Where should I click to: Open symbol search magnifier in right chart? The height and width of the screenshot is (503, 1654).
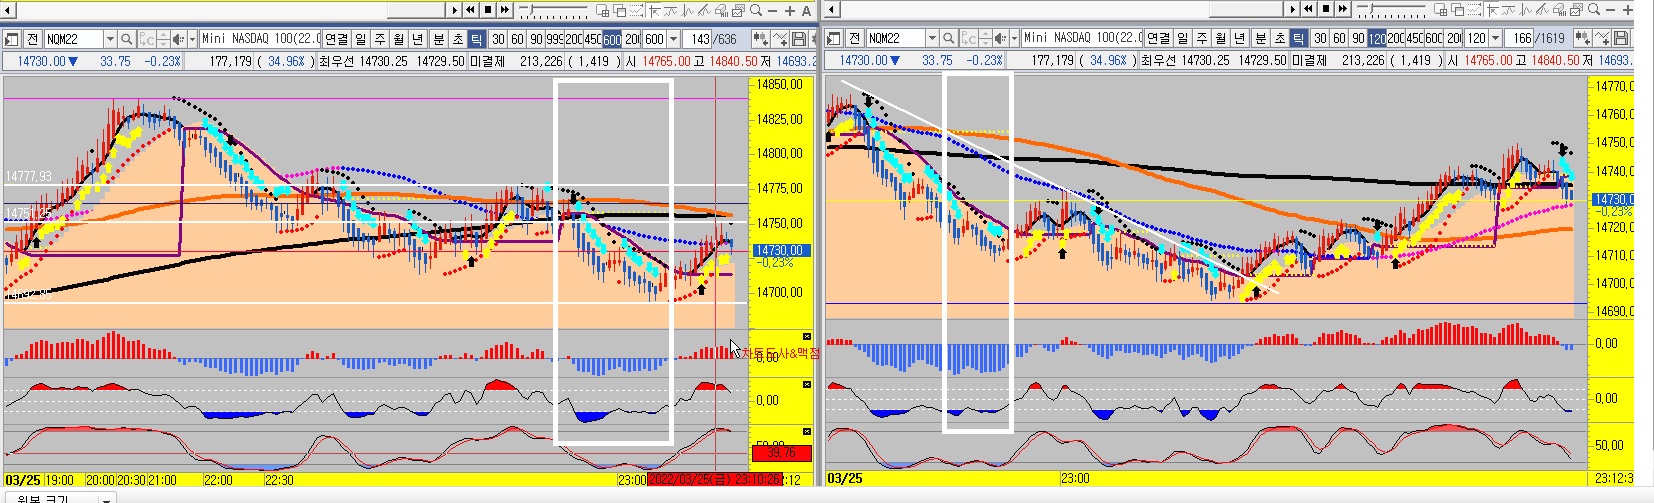click(x=948, y=39)
